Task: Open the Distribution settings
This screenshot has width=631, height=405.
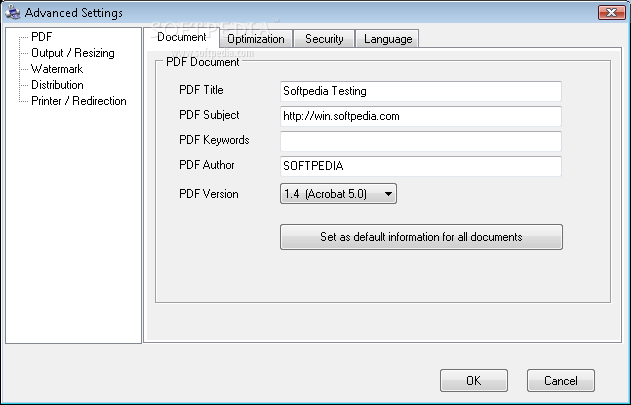Action: point(58,85)
